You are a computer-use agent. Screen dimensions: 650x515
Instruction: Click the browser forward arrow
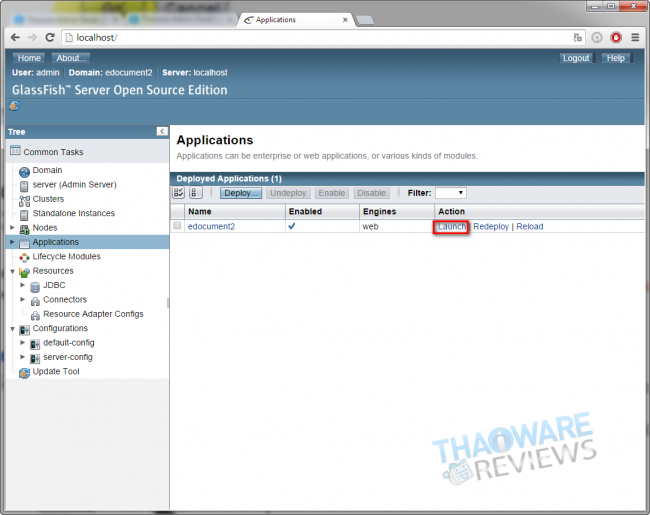[x=32, y=38]
